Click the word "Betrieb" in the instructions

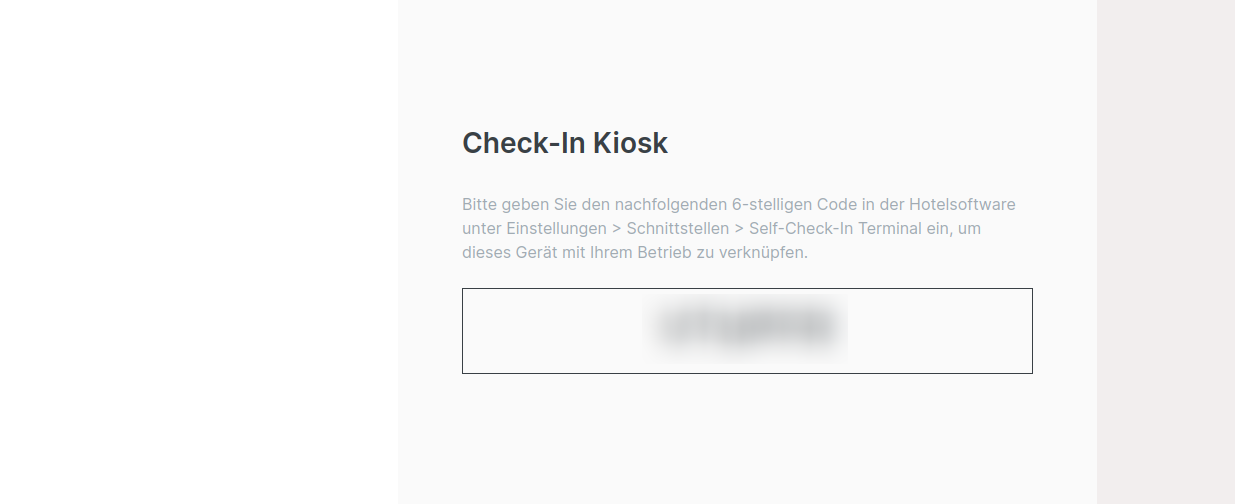pos(664,253)
